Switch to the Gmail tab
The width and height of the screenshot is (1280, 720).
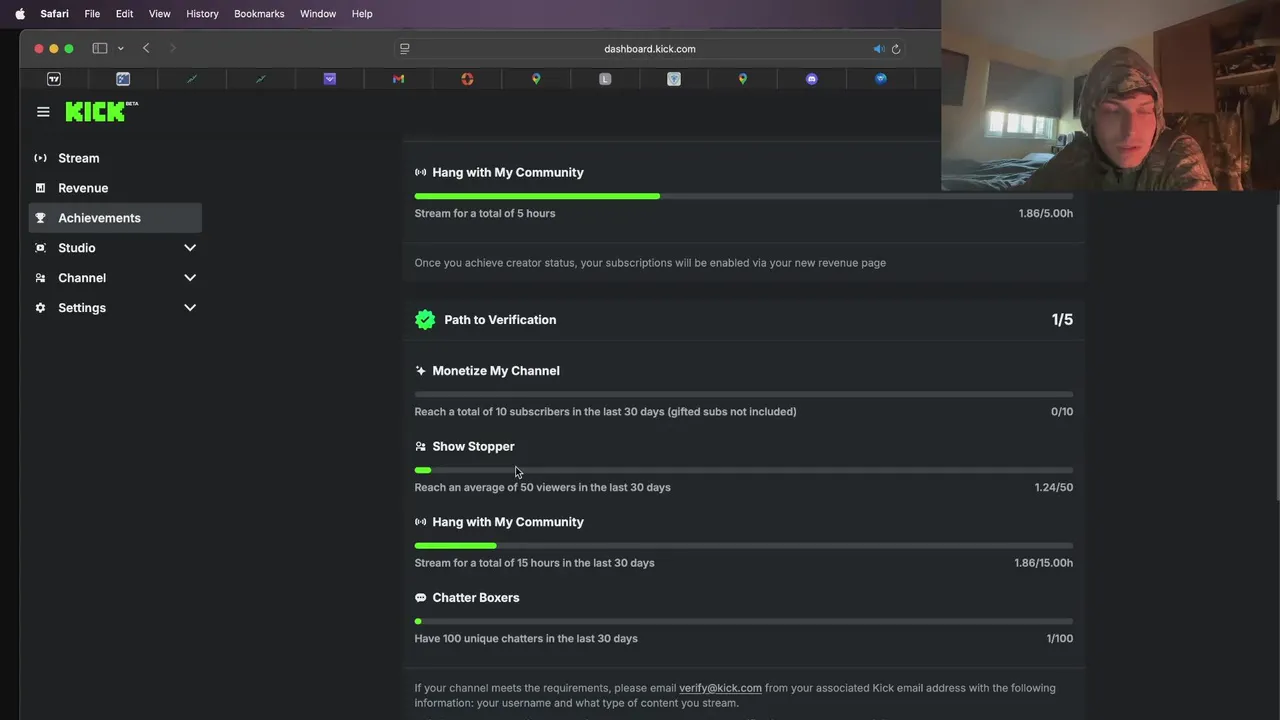398,79
